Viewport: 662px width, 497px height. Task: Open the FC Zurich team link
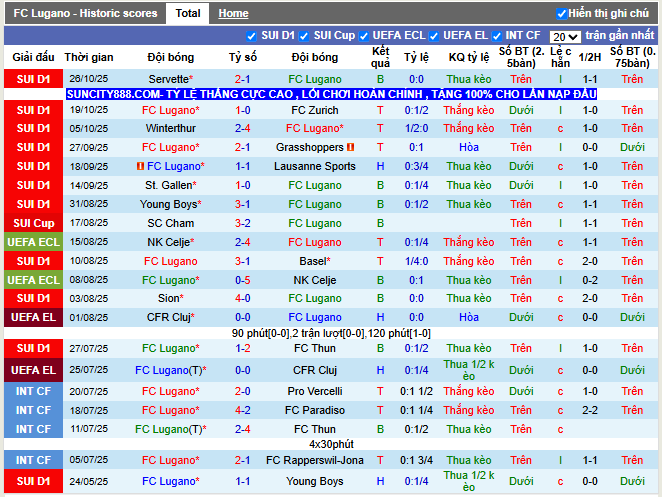[x=314, y=110]
